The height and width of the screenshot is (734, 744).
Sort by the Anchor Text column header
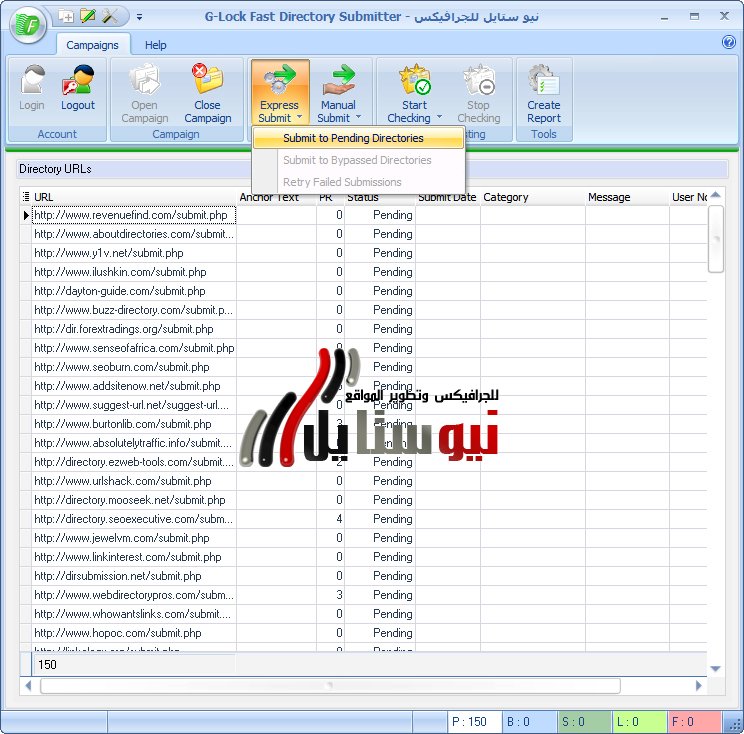(x=277, y=197)
